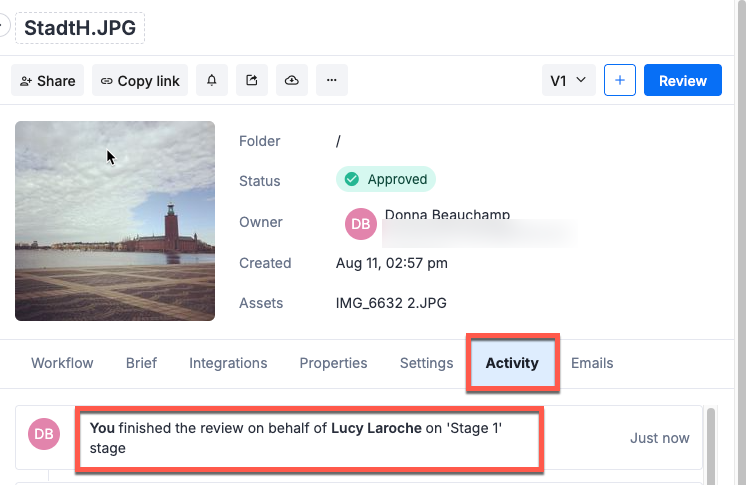Switch to the Workflow tab

point(62,363)
